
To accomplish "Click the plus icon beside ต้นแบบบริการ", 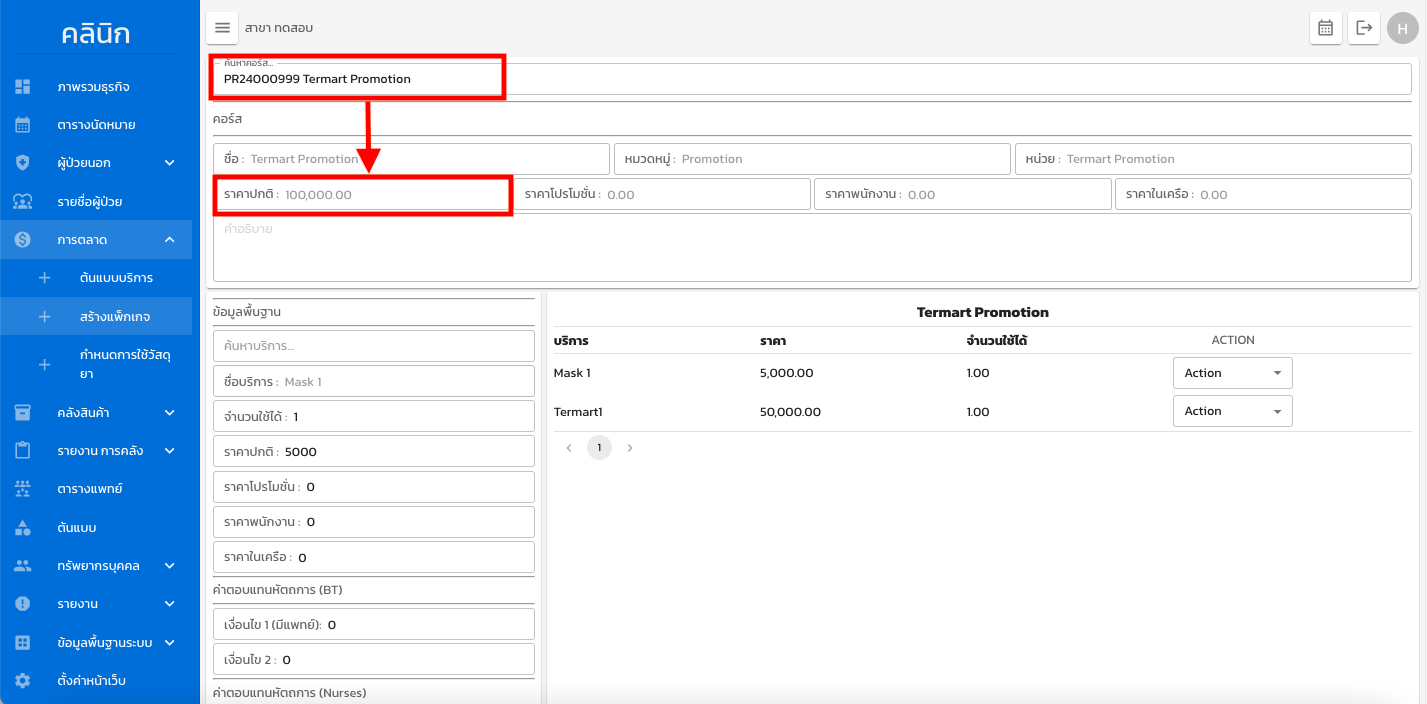I will (44, 278).
